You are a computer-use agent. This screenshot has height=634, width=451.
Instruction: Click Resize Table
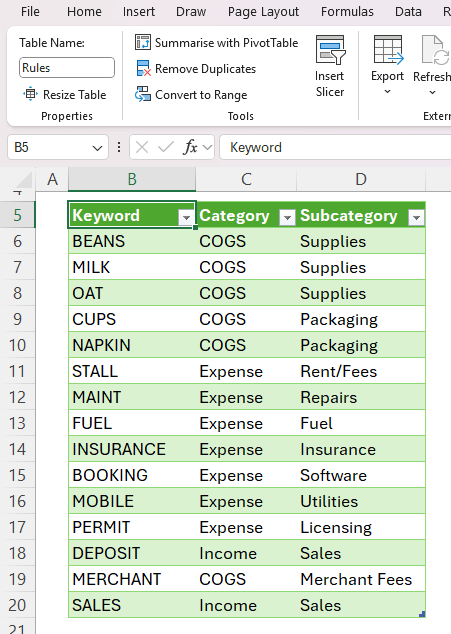click(65, 95)
